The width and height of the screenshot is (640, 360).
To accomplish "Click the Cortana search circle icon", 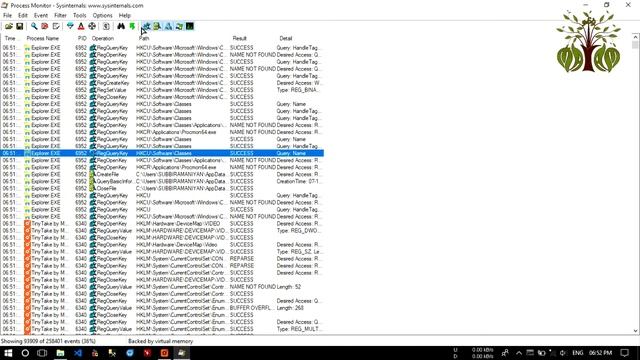I will 25,353.
